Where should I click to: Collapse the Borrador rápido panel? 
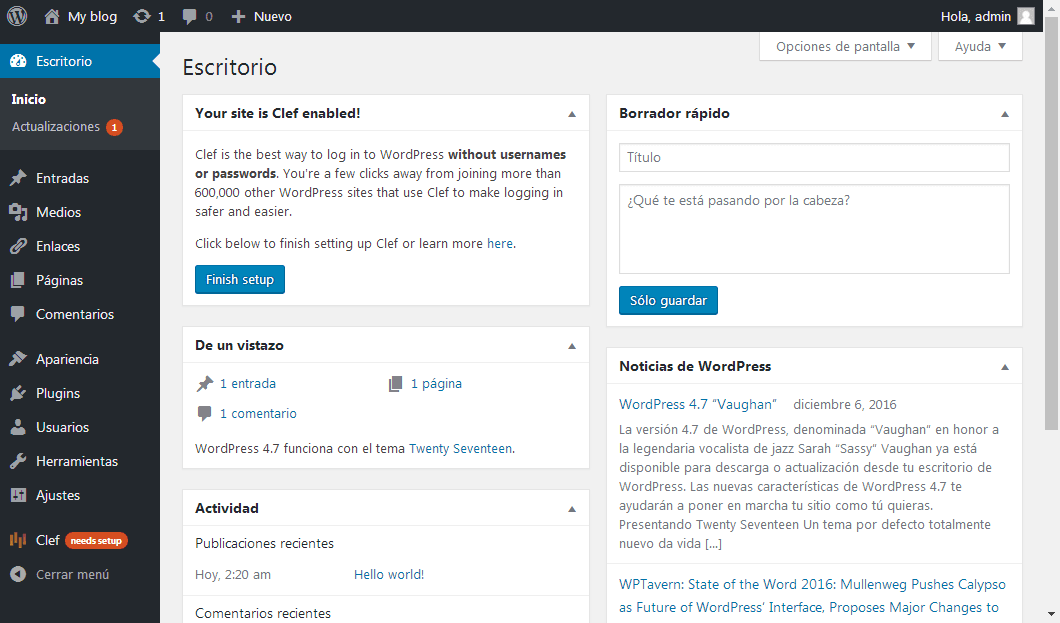pos(1005,114)
